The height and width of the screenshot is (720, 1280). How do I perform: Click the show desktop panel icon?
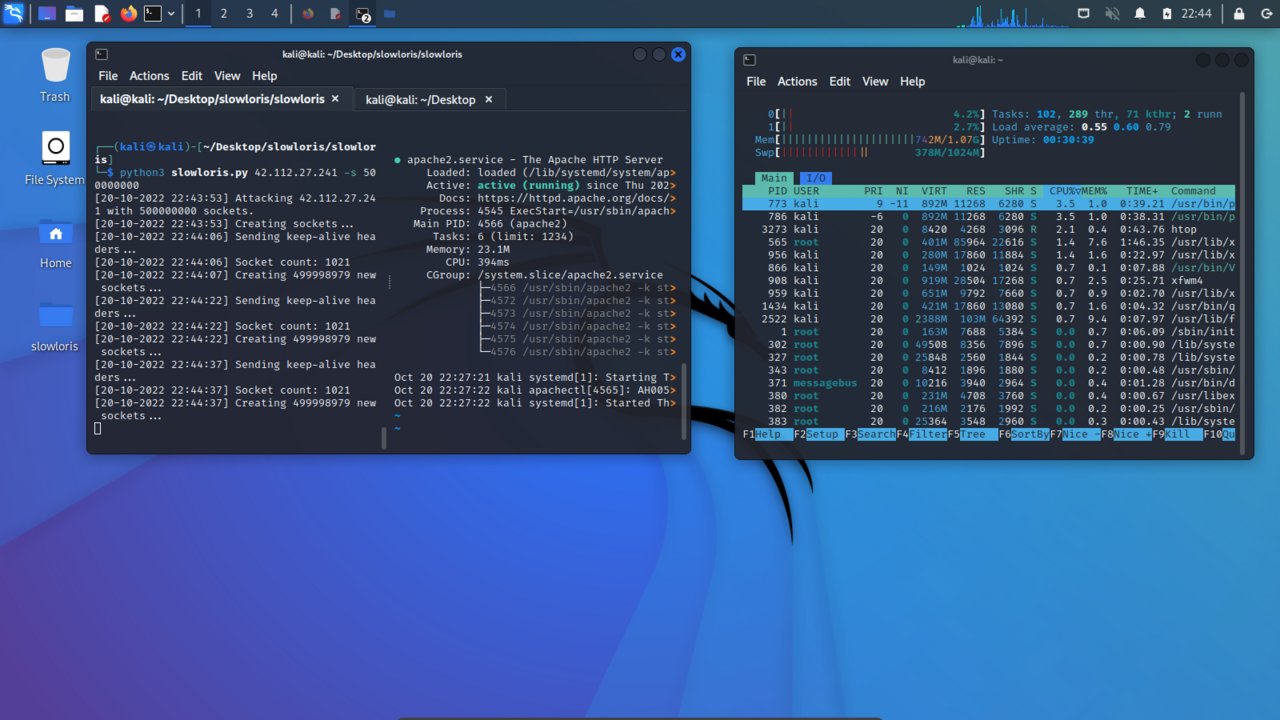coord(47,14)
